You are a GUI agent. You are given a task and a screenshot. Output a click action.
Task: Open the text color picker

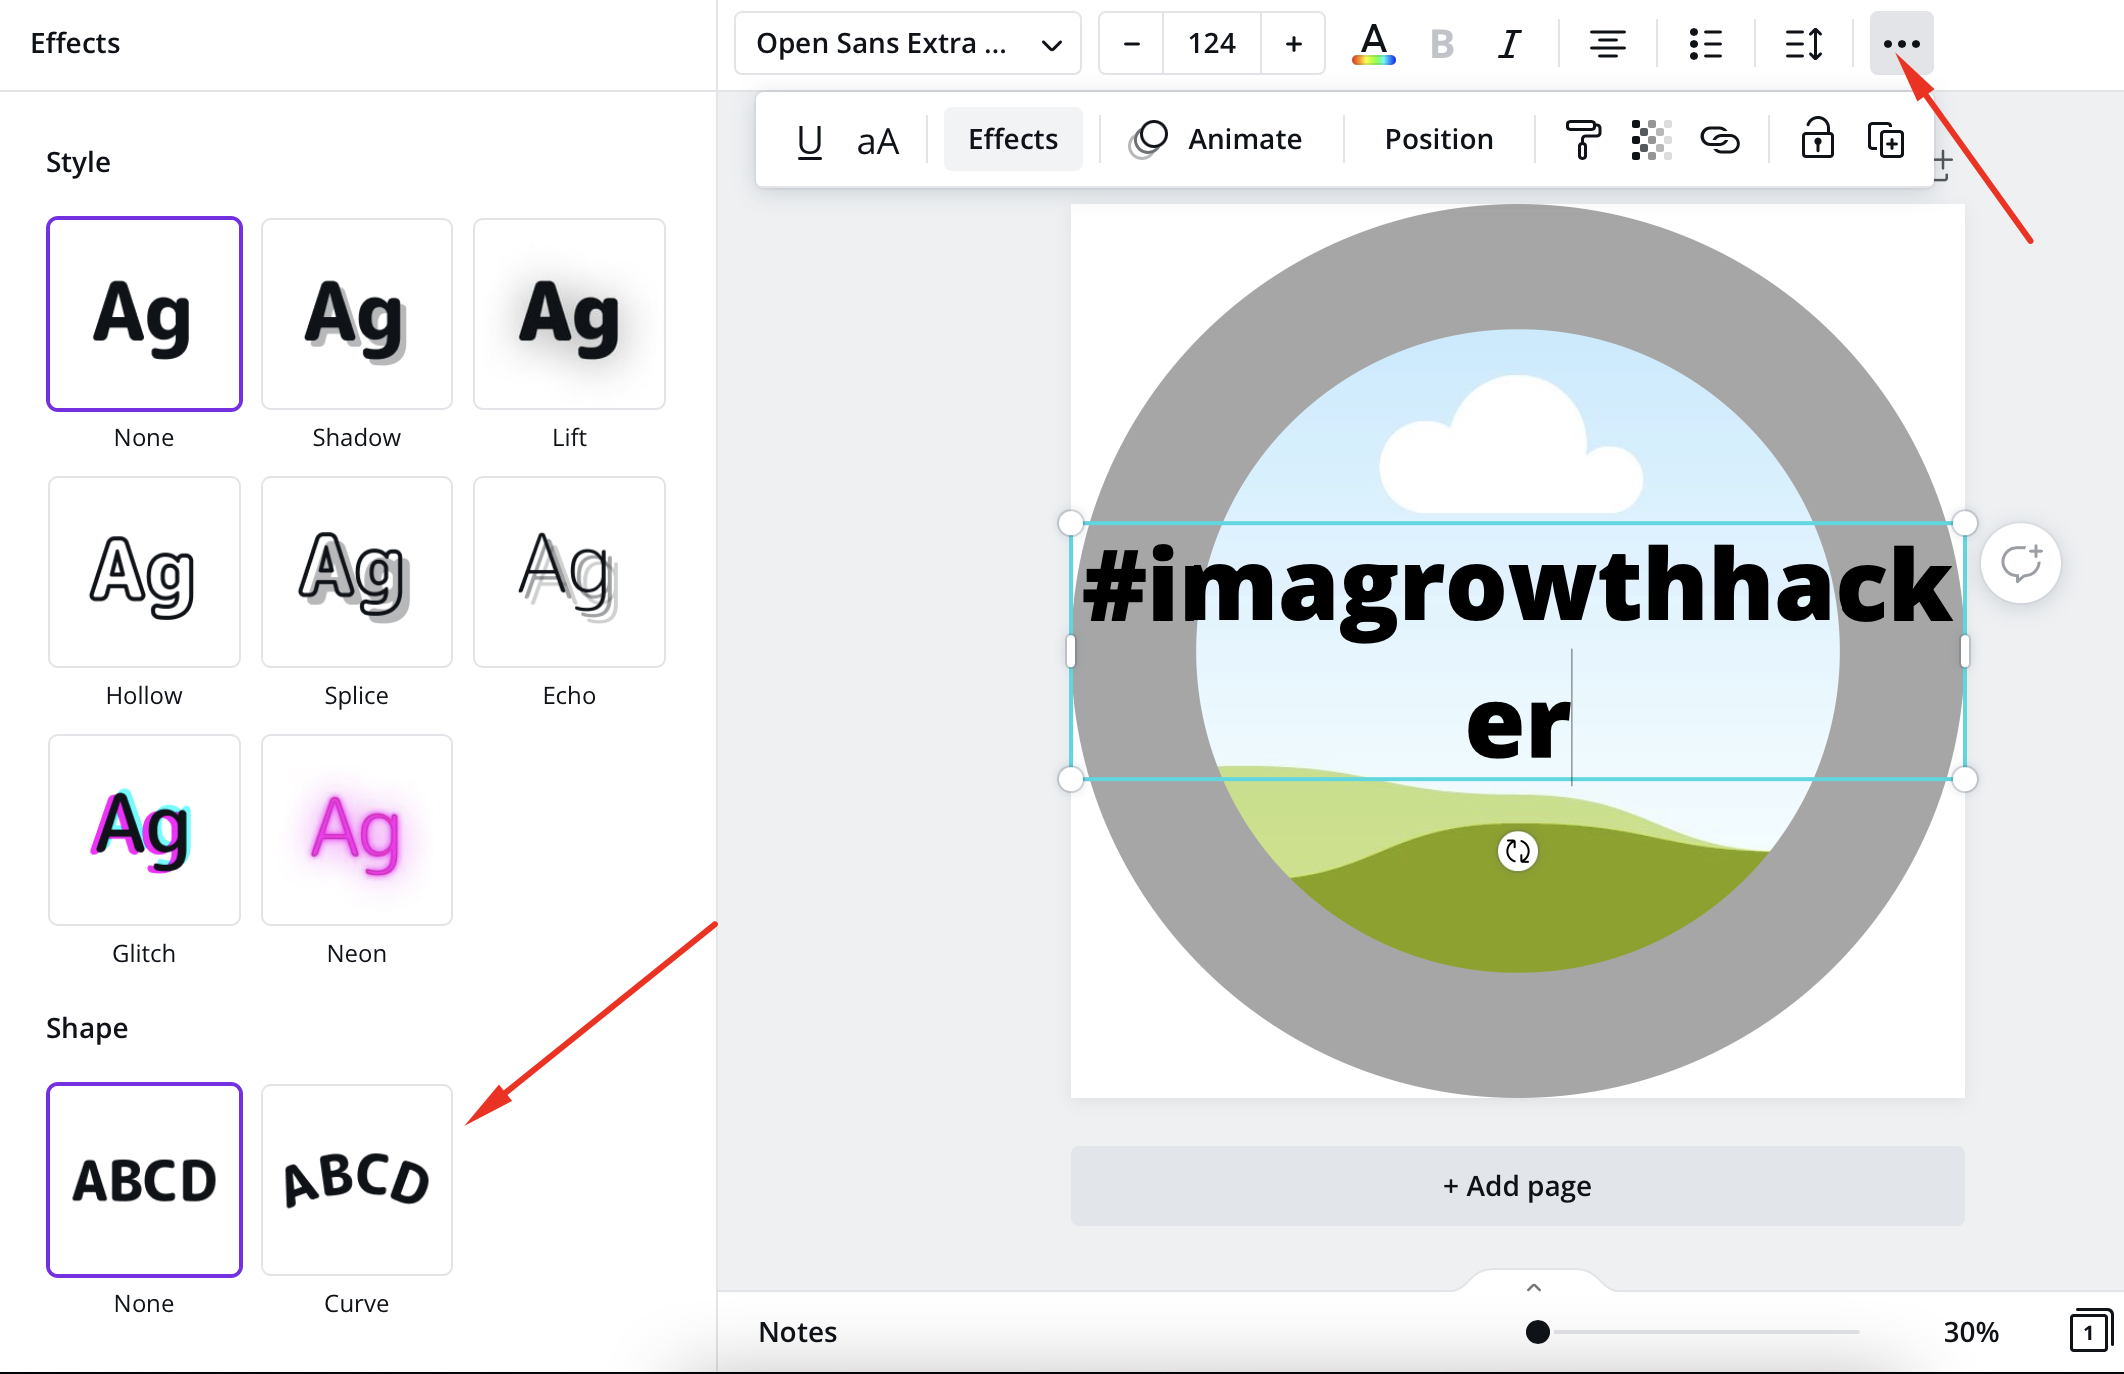(x=1374, y=44)
